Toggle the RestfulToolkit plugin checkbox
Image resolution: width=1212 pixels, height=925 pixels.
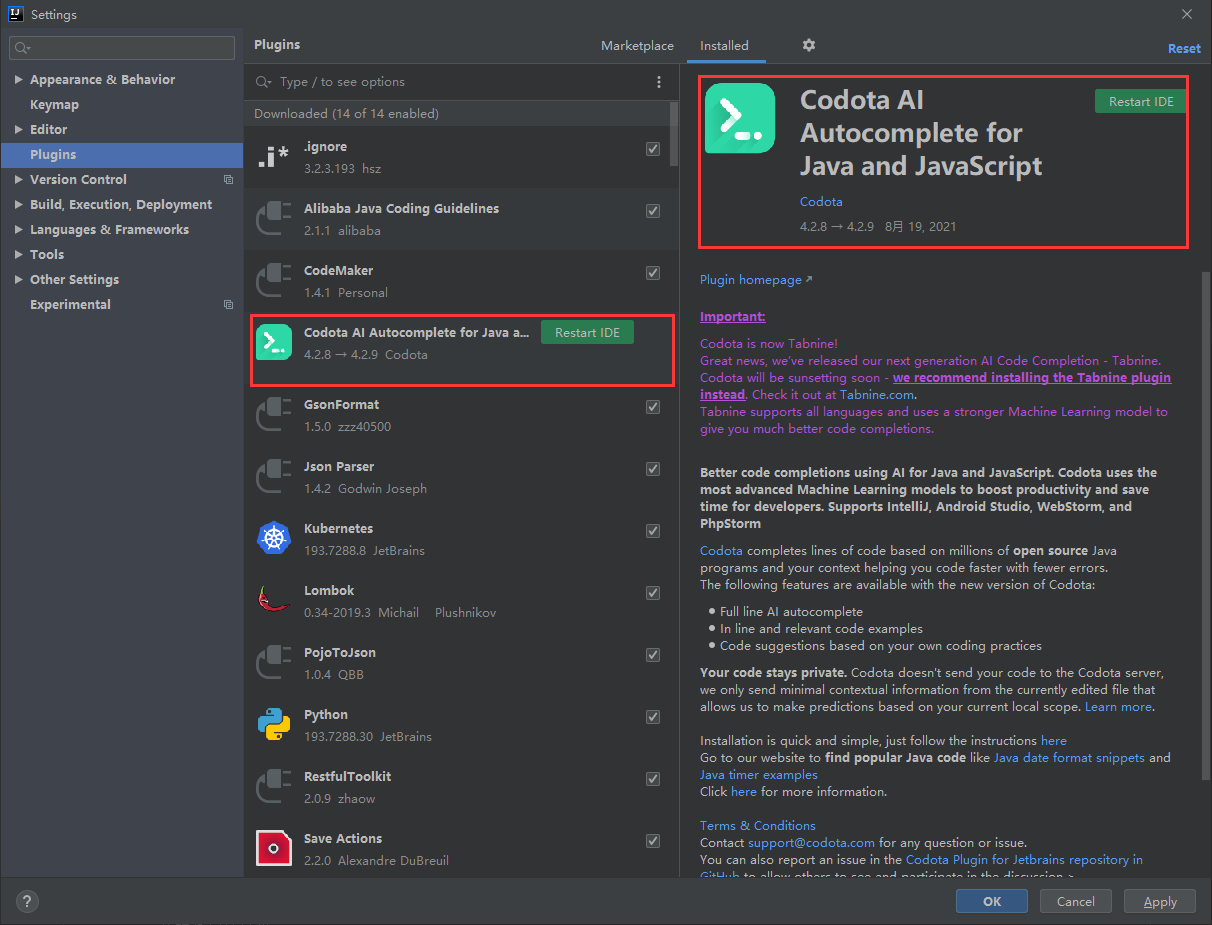(653, 779)
